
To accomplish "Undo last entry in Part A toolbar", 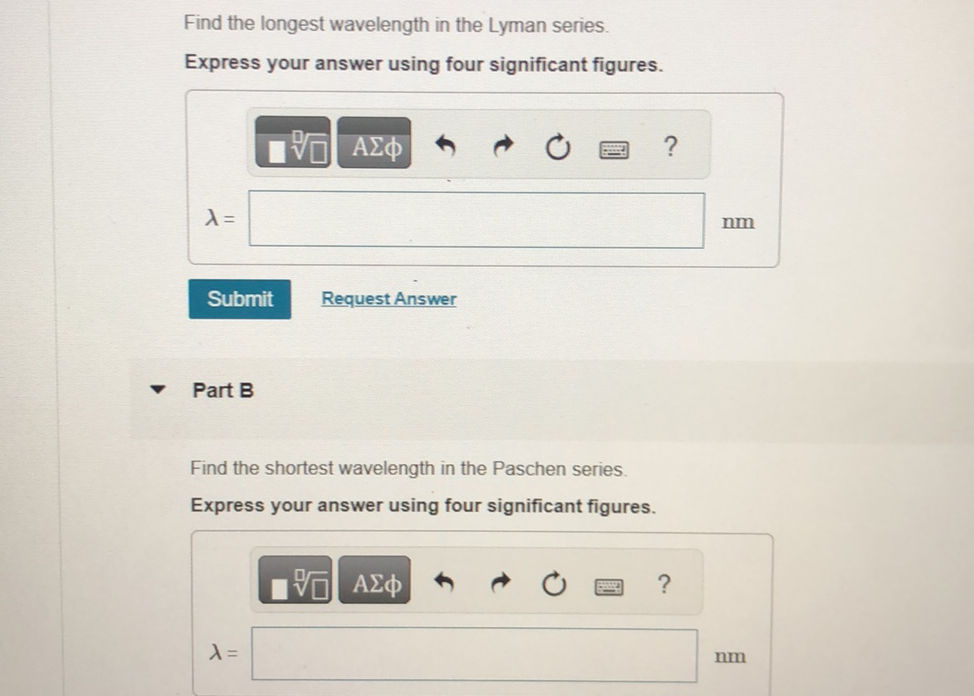I will (448, 149).
